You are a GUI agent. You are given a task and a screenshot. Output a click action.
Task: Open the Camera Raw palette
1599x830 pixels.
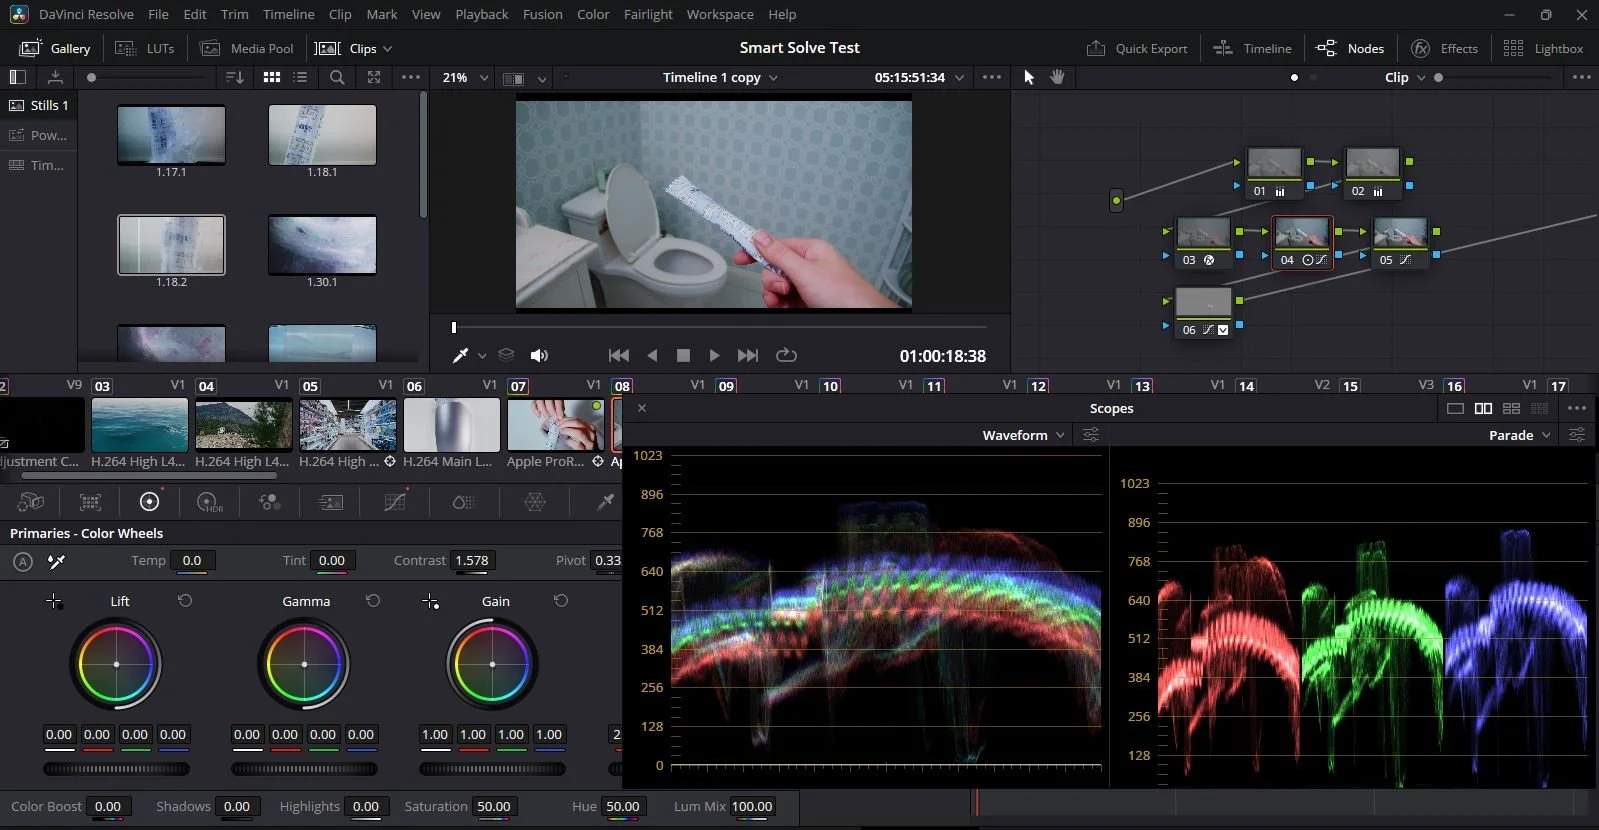pos(31,502)
